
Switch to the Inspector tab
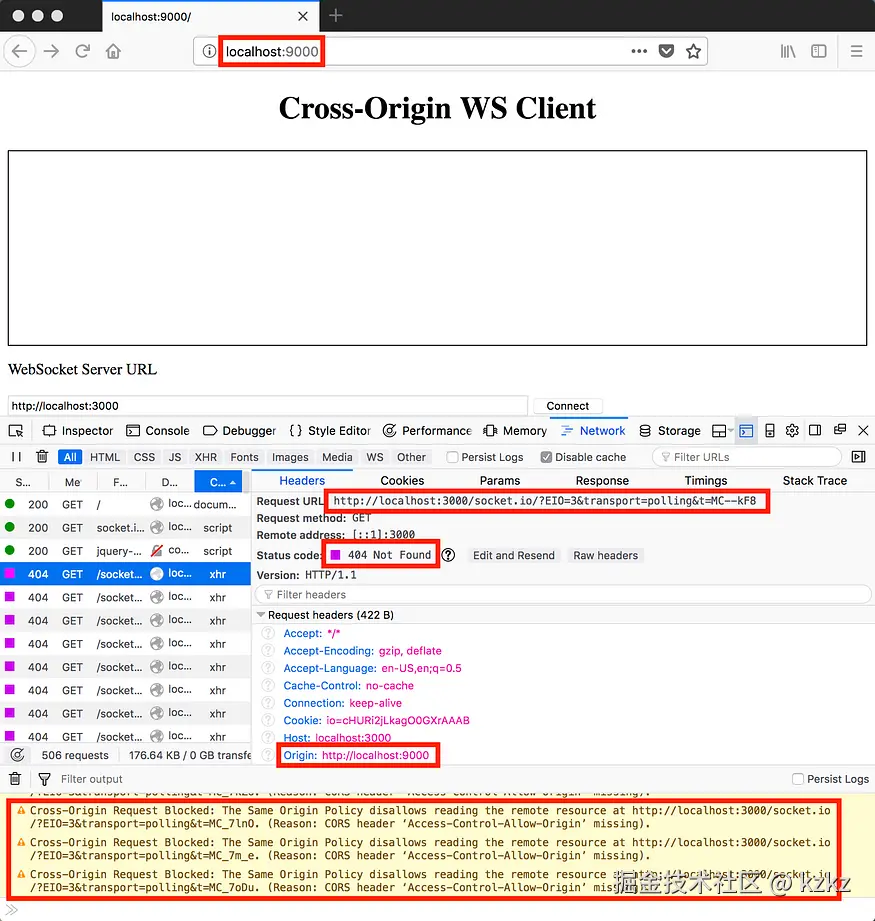(x=77, y=431)
